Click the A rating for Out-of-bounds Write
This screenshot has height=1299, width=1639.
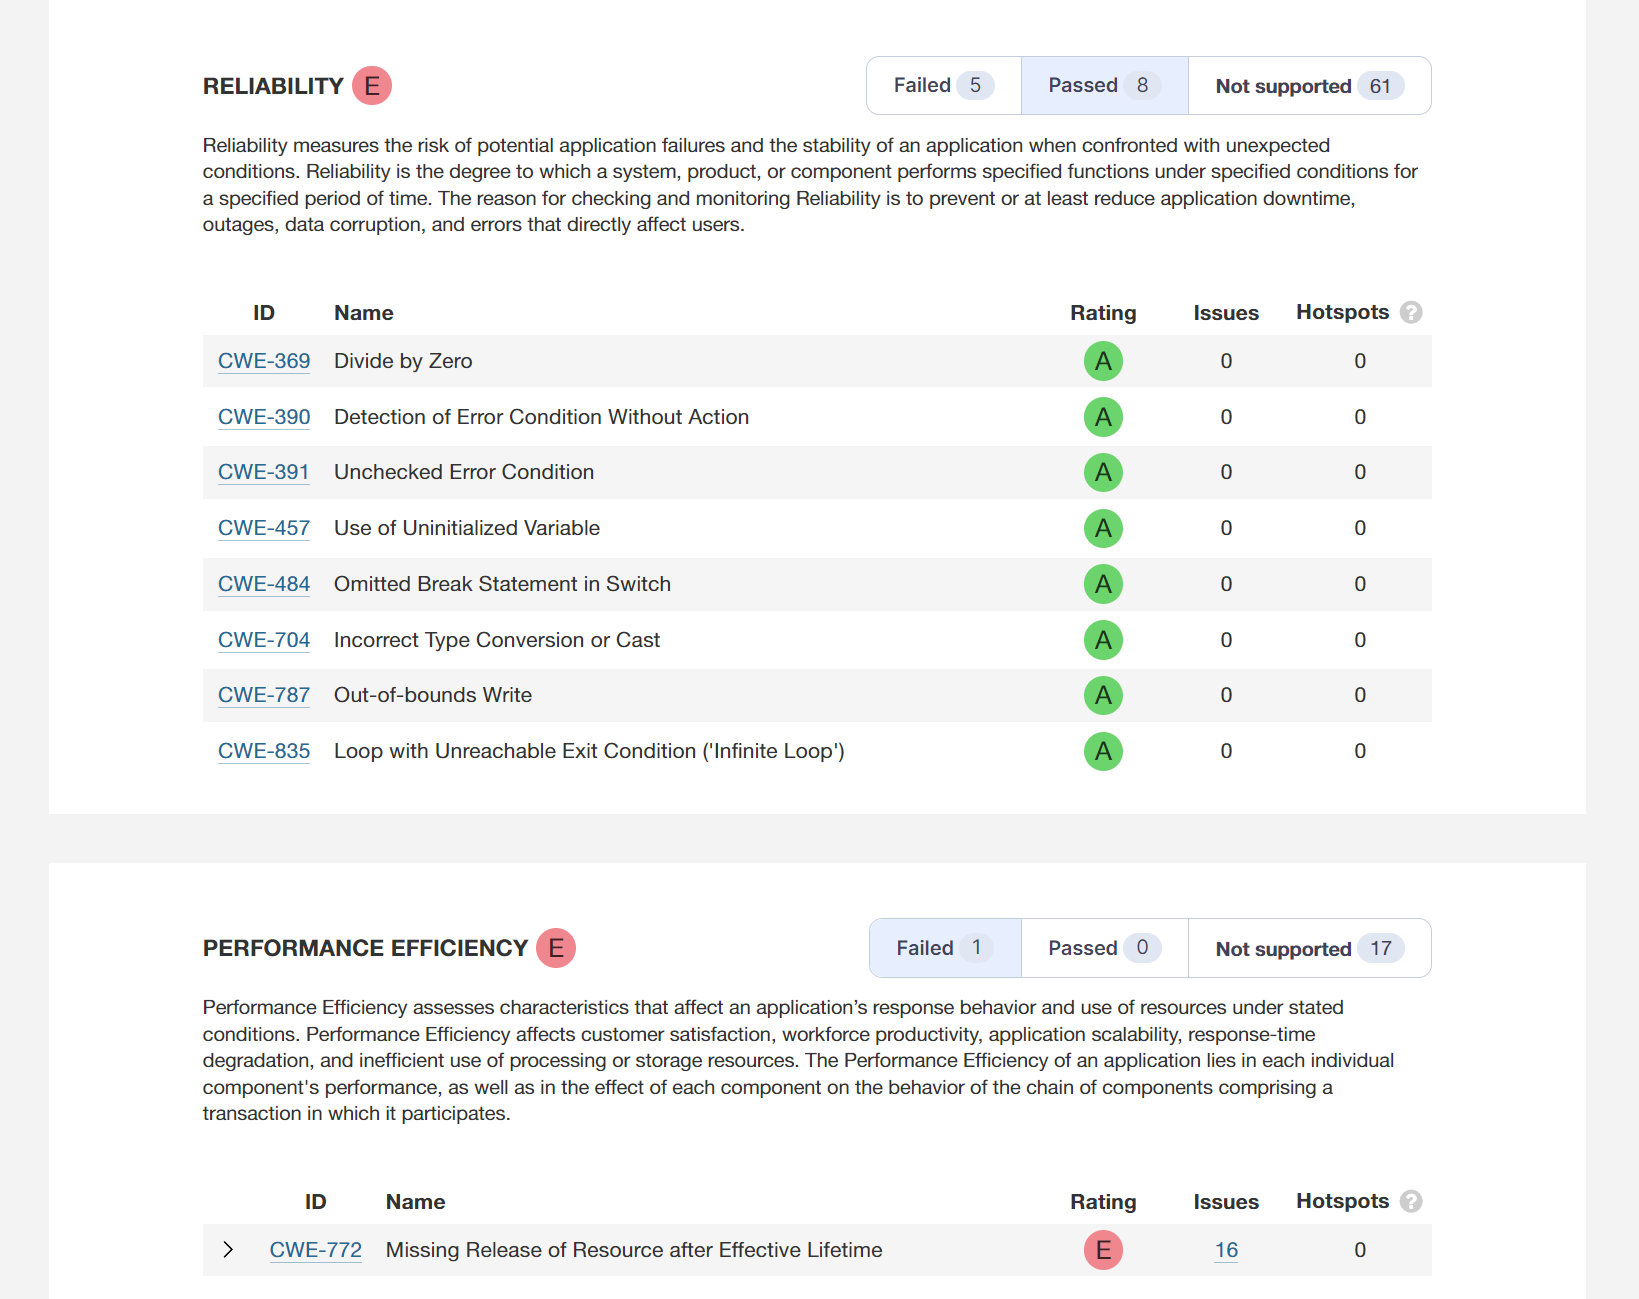(1103, 695)
